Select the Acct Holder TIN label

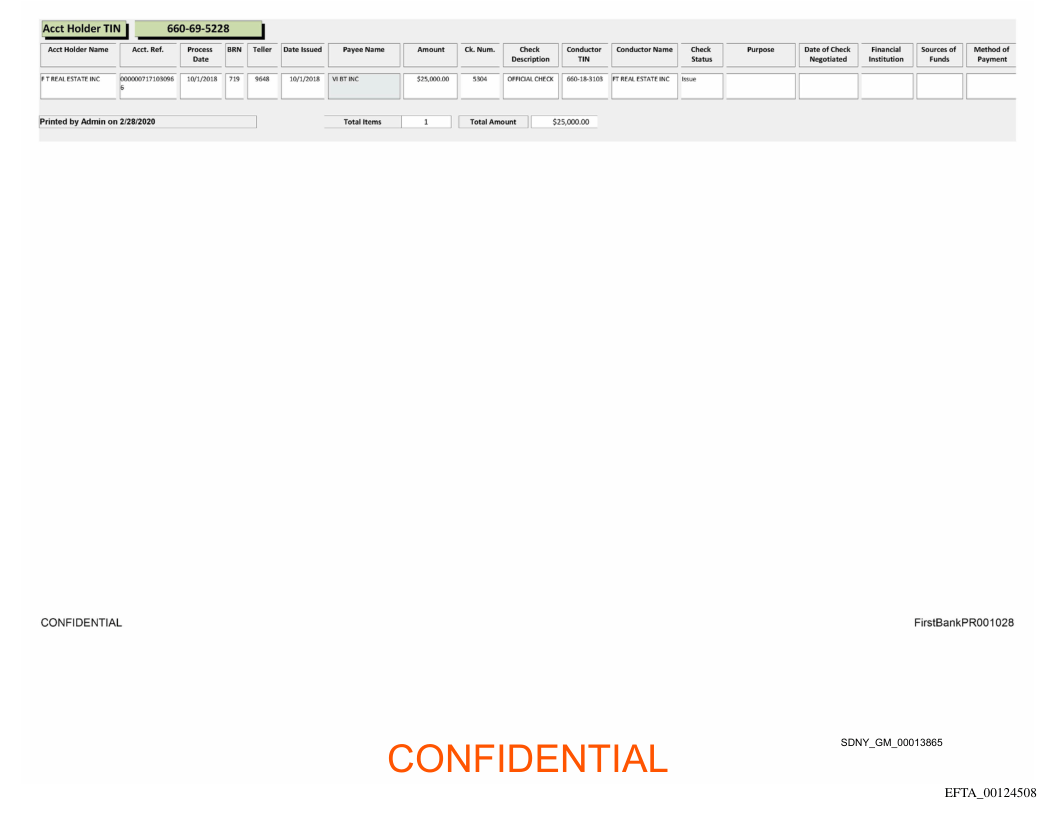click(x=83, y=29)
